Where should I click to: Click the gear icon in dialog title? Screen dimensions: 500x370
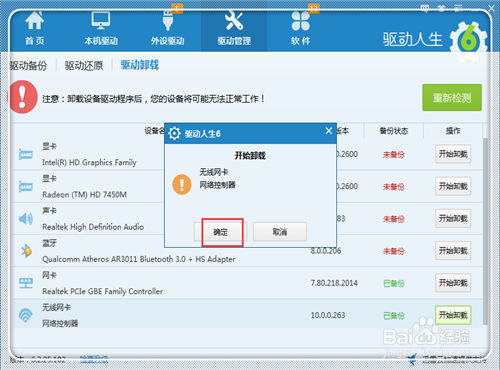pyautogui.click(x=174, y=133)
